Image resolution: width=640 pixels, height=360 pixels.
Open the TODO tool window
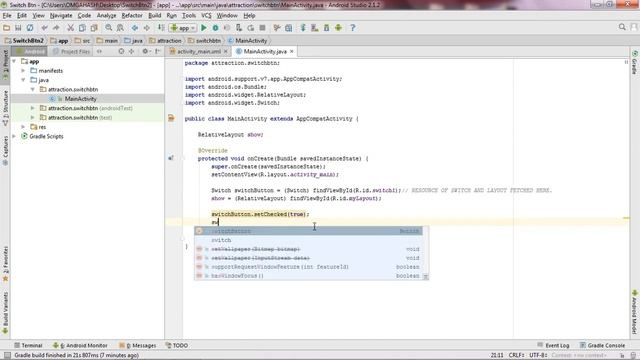coord(177,345)
